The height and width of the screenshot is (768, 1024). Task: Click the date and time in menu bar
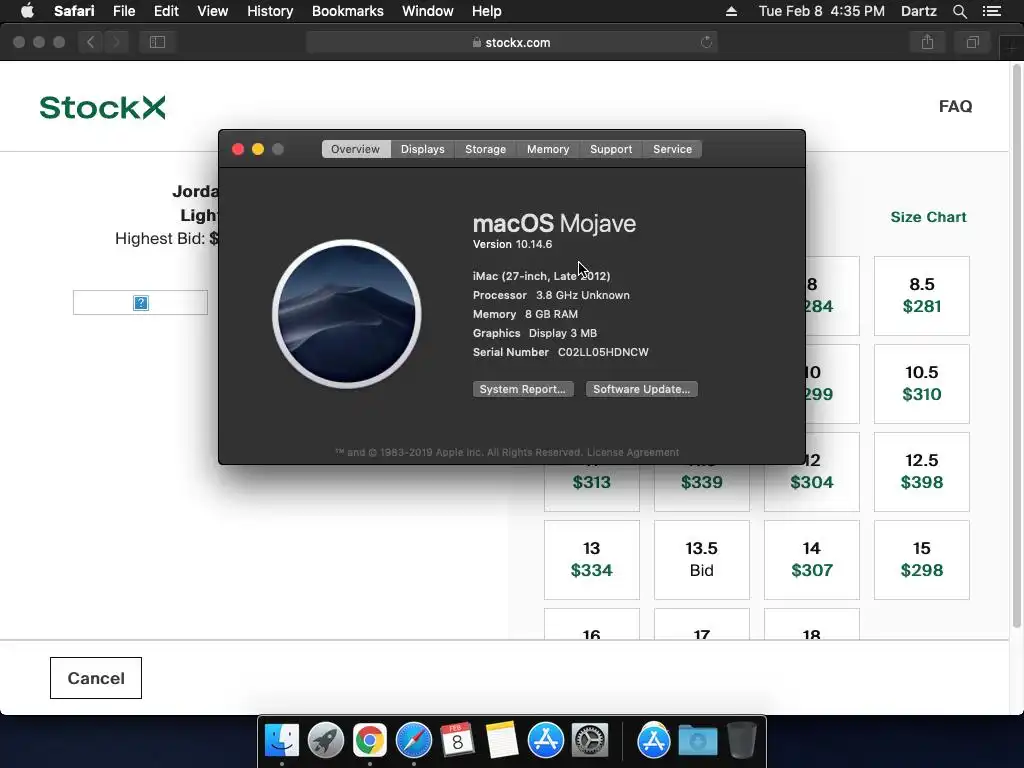click(822, 11)
